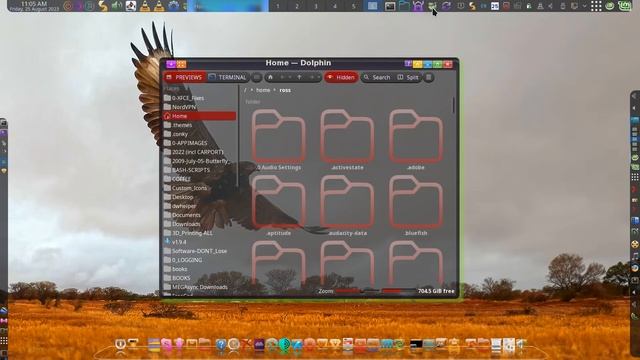Screen dimensions: 640x360
Task: Select 0-APPIMAGES in Places panel
Action: [x=200, y=143]
